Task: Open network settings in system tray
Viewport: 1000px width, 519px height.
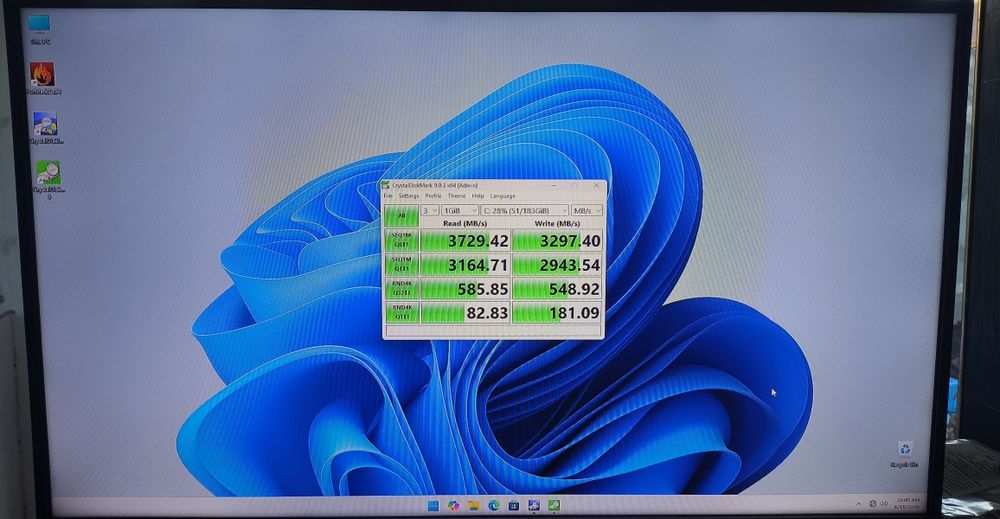Action: [x=872, y=504]
